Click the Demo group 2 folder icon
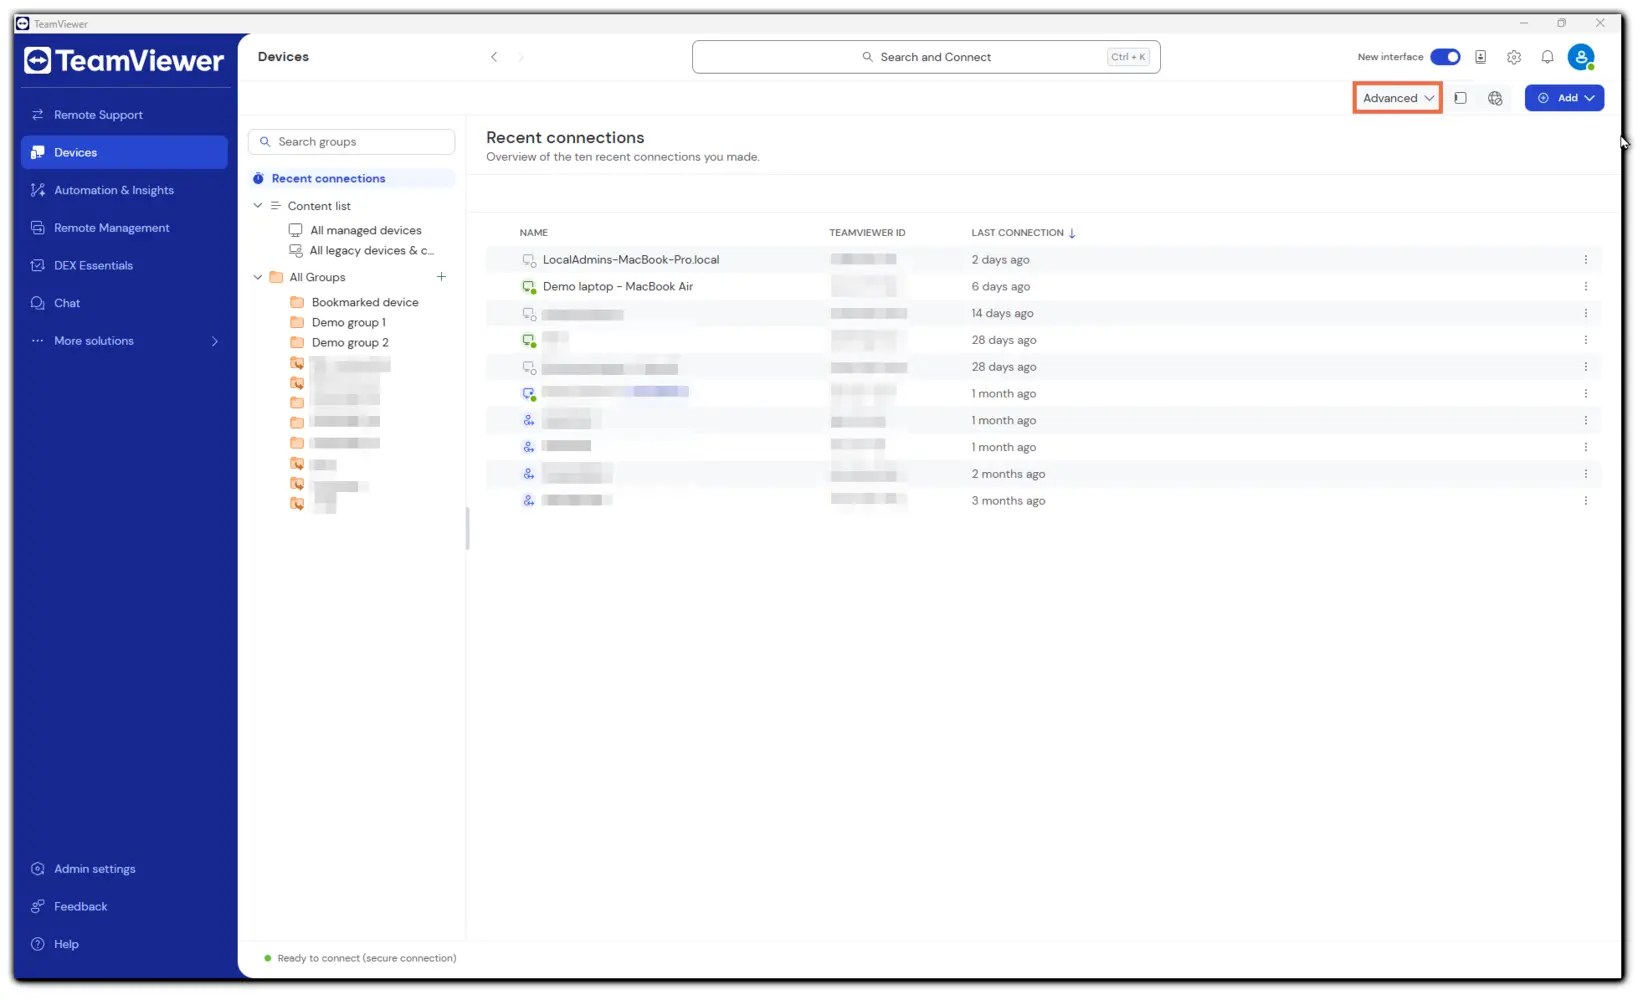 click(x=297, y=342)
